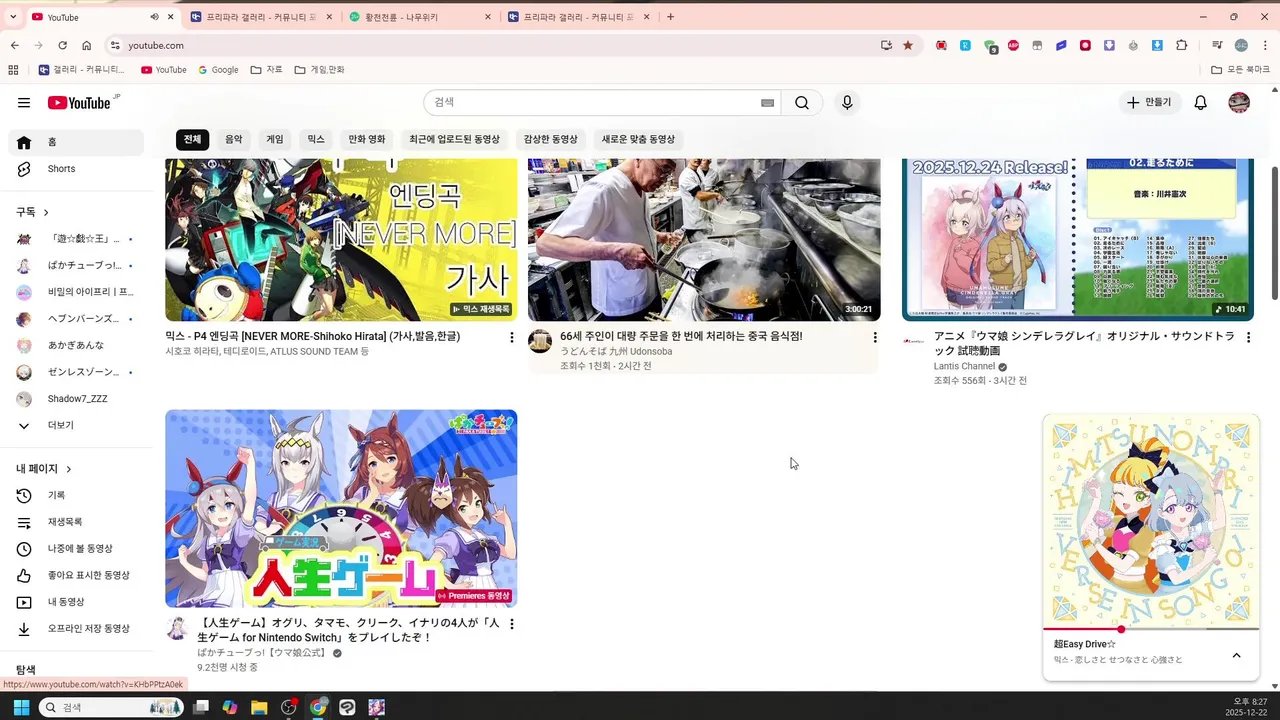Image resolution: width=1280 pixels, height=720 pixels.
Task: Open the Lantis Channel link
Action: (964, 367)
